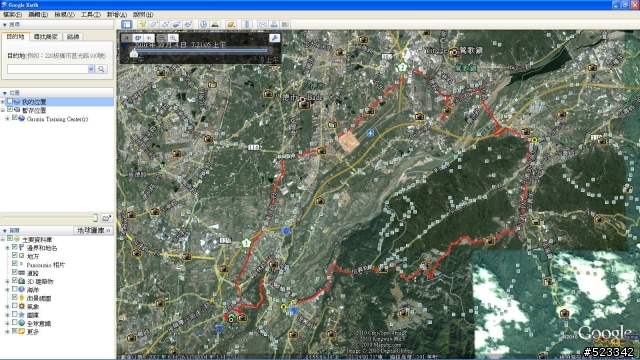Click the camera icon beside Bade label

tap(304, 104)
